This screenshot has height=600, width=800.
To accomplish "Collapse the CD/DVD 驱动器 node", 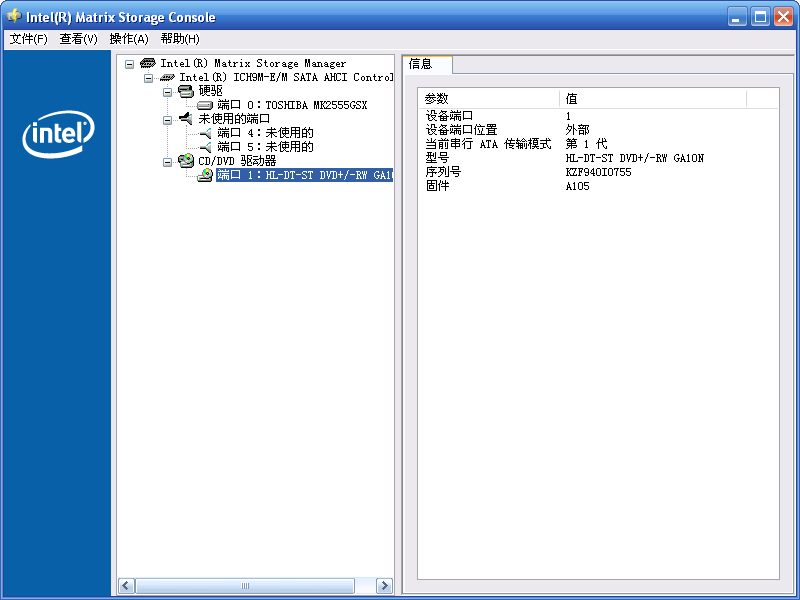I will coord(167,162).
